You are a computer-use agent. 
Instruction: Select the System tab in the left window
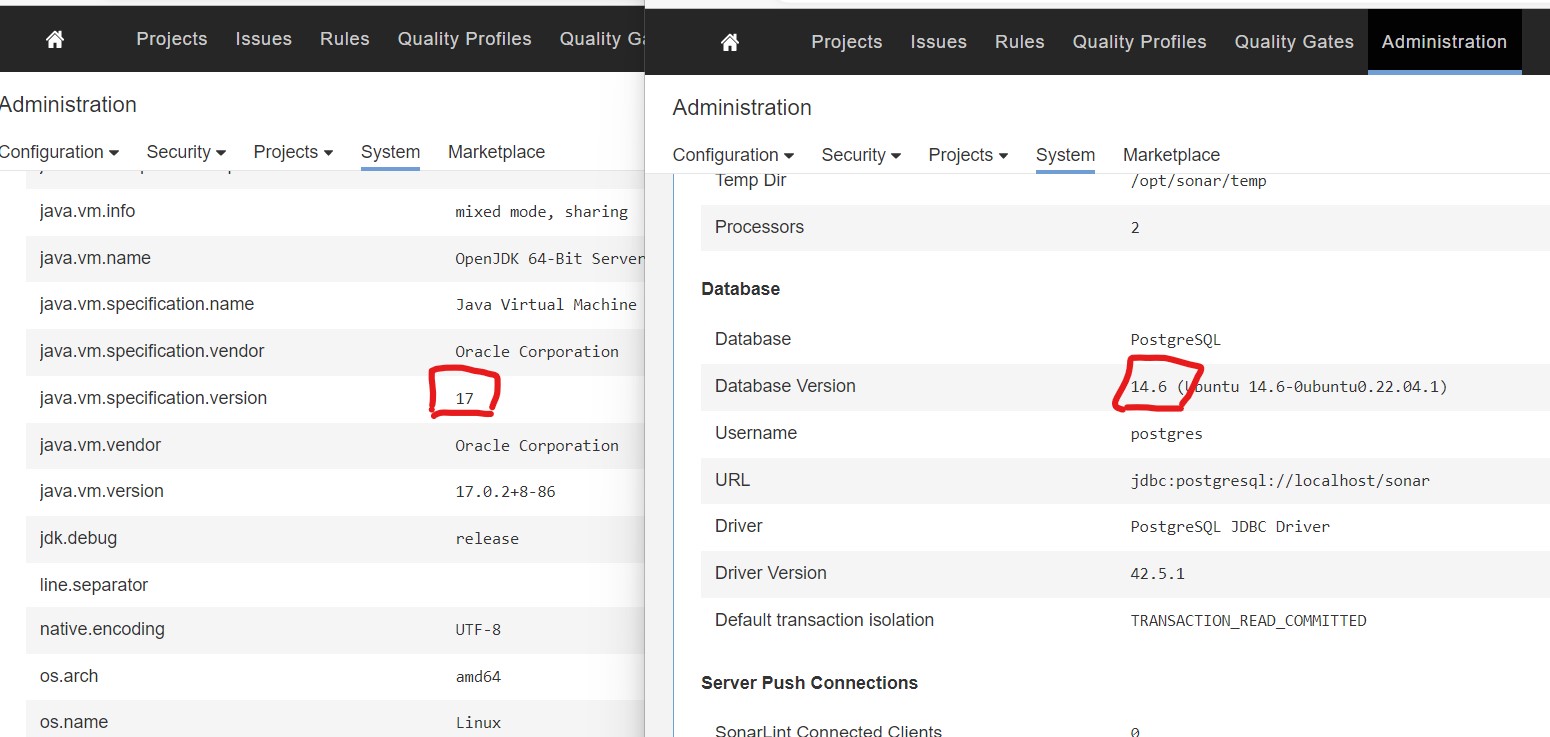click(x=390, y=152)
